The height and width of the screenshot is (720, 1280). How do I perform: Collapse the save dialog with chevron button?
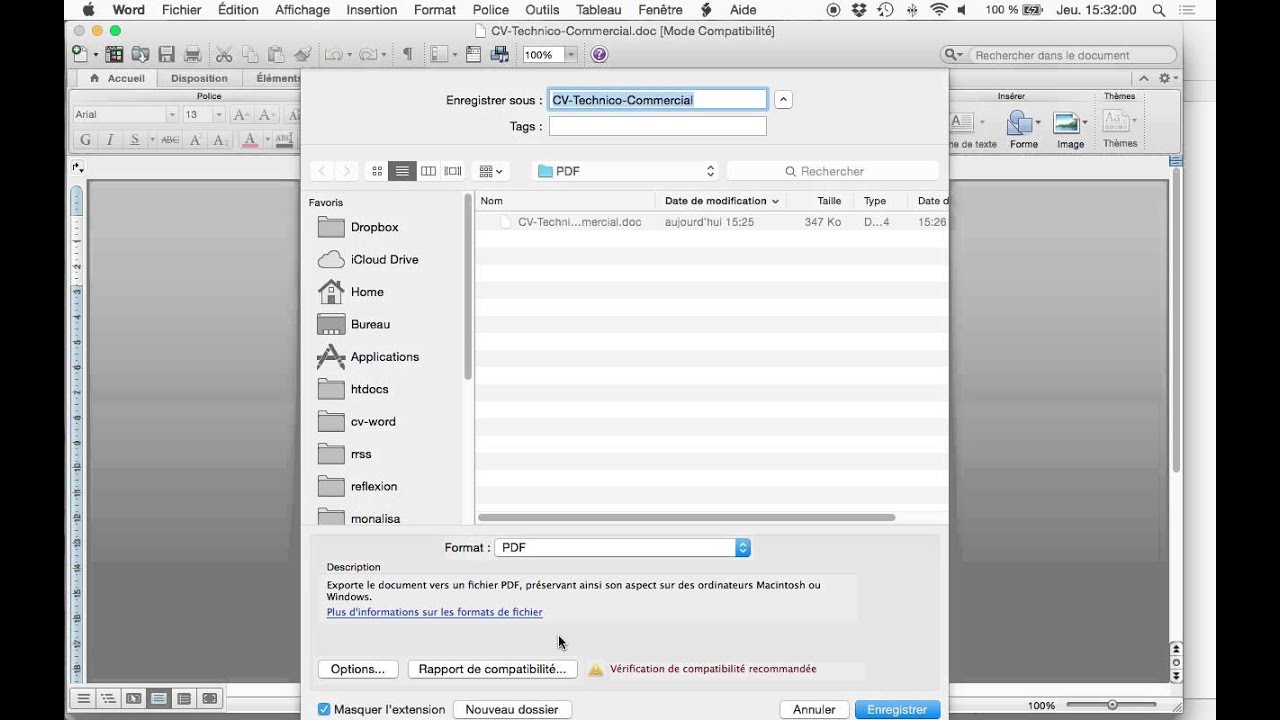[x=784, y=100]
